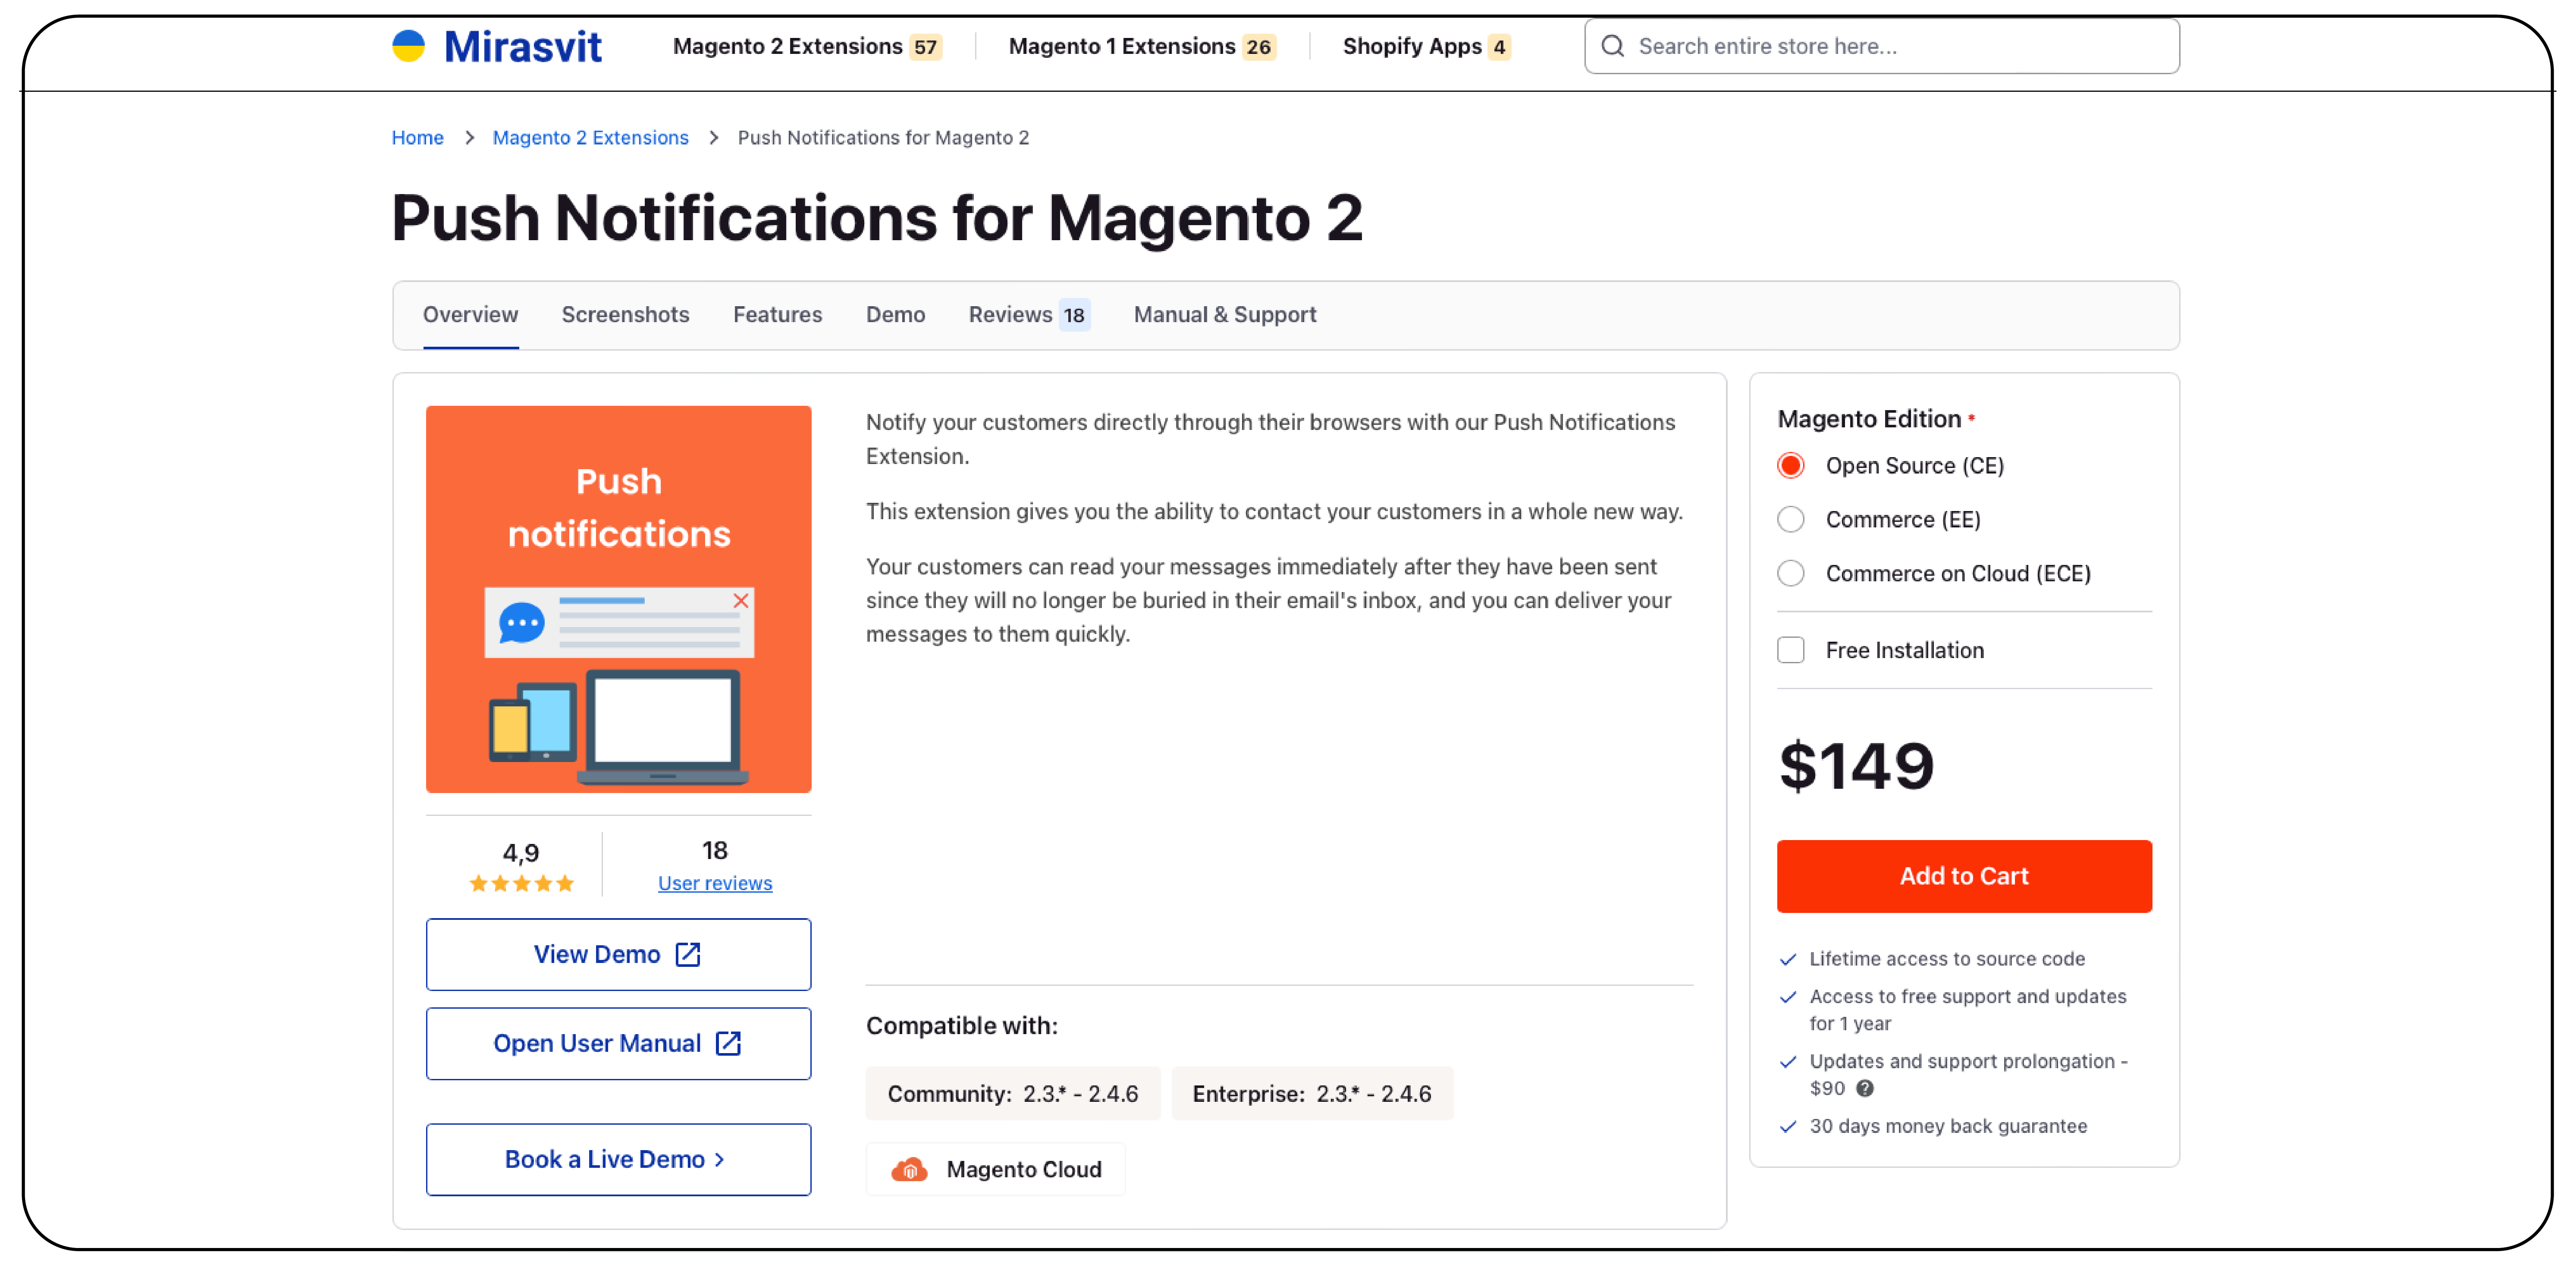Viewport: 2576px width, 1270px height.
Task: Click the Community 2.3.* - 2.4.6 badge
Action: pos(1012,1093)
